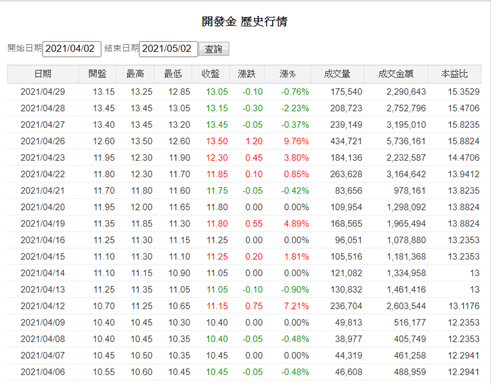Click the 成交金額 column header

[396, 74]
